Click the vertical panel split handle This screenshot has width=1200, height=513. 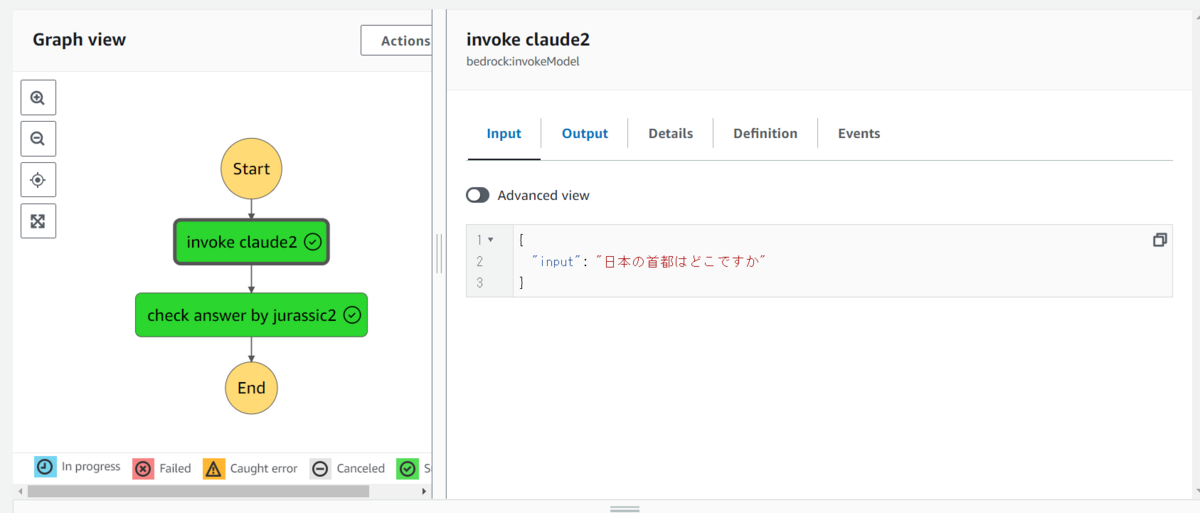point(439,254)
